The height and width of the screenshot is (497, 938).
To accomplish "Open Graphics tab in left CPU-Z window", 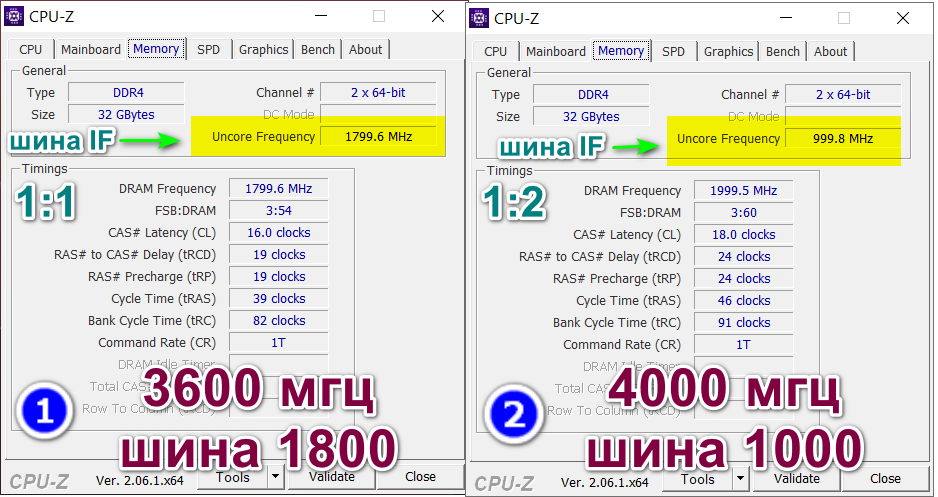I will pos(263,50).
